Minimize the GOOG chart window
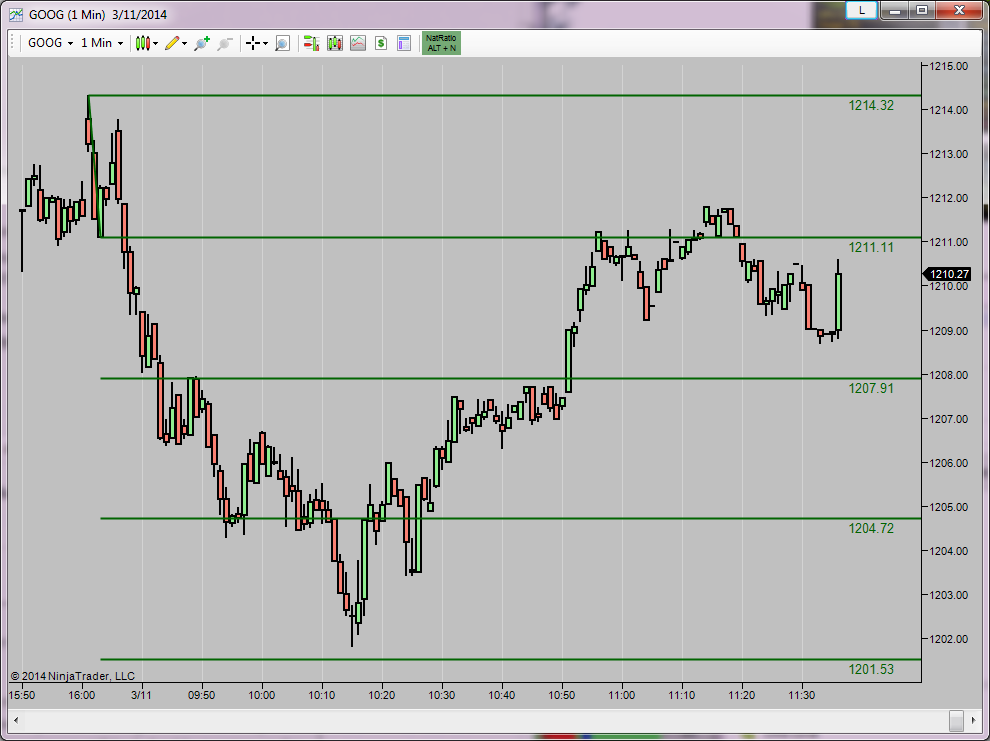This screenshot has height=741, width=990. [894, 10]
